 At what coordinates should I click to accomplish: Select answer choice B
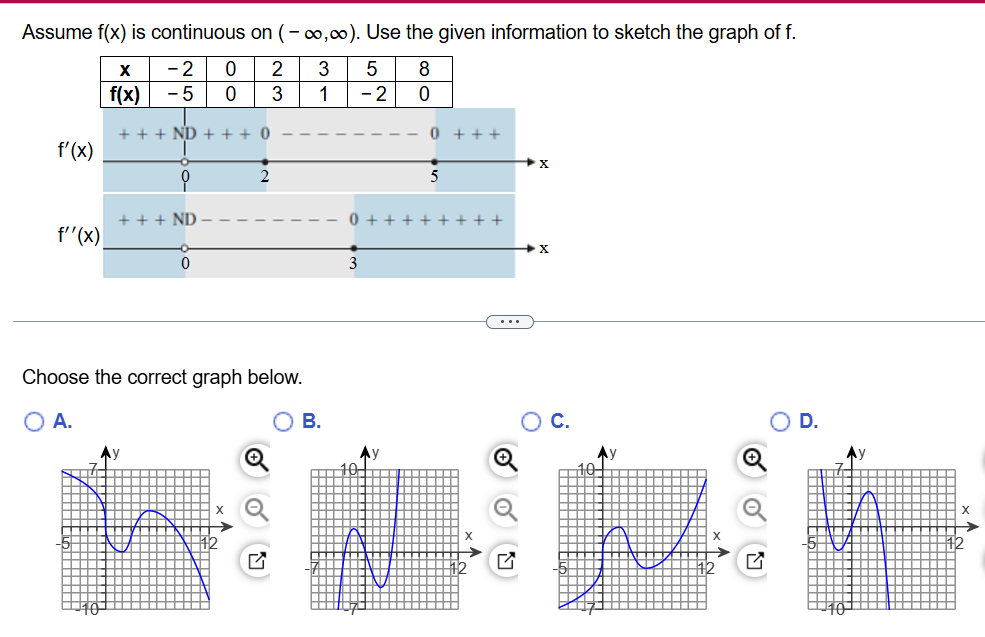[282, 420]
